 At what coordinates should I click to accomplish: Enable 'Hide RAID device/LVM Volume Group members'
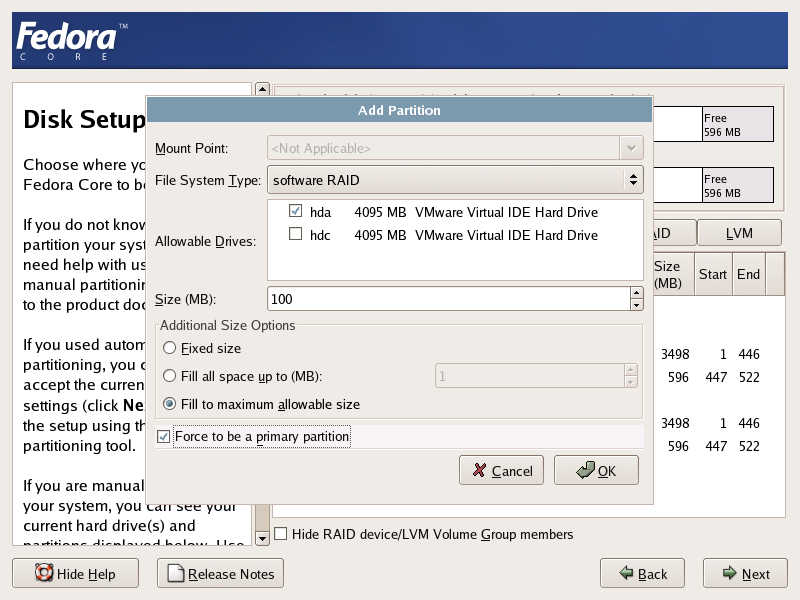coord(281,534)
